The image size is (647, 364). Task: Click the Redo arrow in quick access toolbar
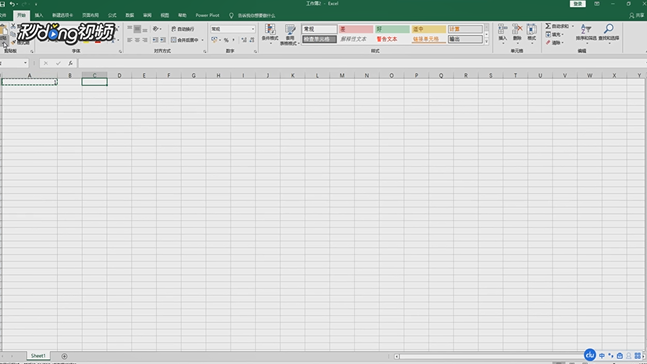(24, 4)
